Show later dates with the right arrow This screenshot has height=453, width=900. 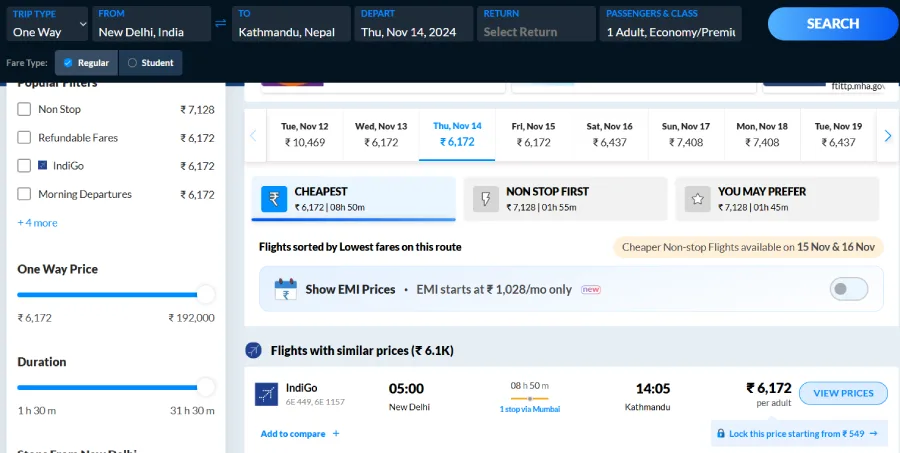(x=886, y=135)
